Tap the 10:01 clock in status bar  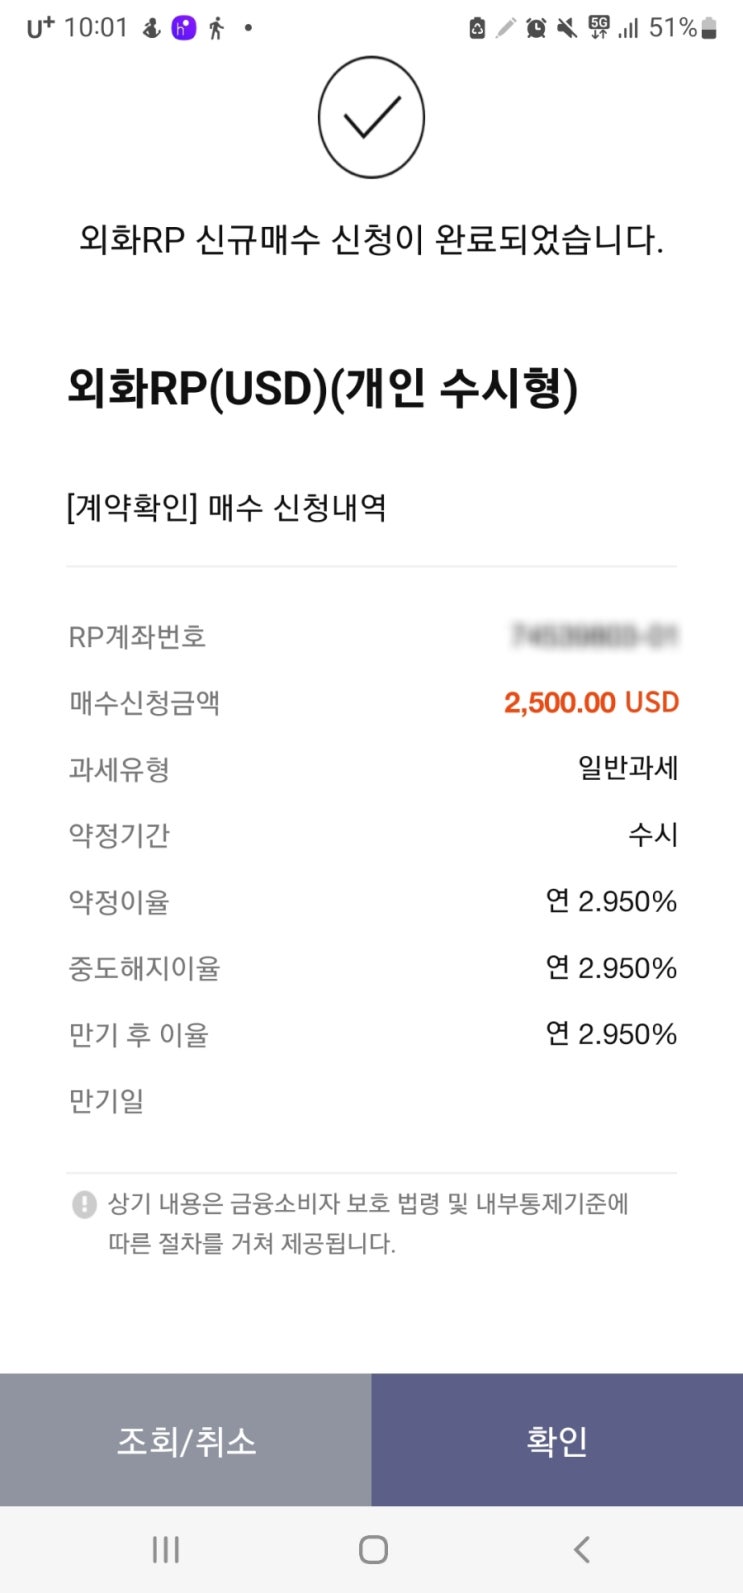tap(96, 28)
